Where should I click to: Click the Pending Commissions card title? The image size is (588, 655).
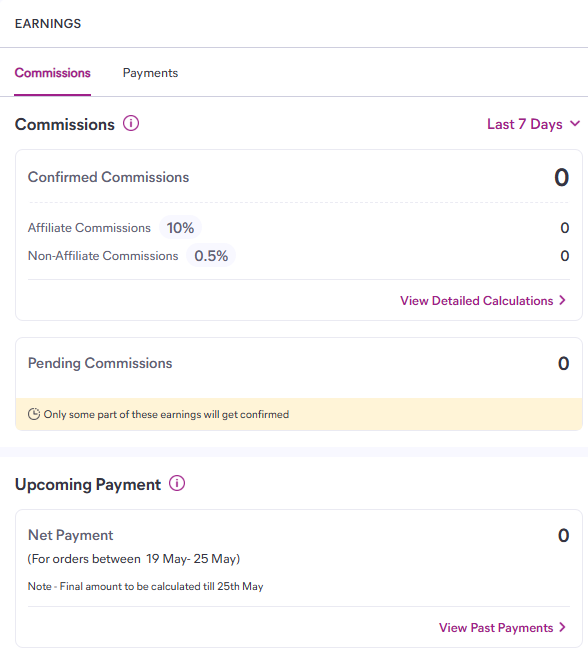point(100,363)
